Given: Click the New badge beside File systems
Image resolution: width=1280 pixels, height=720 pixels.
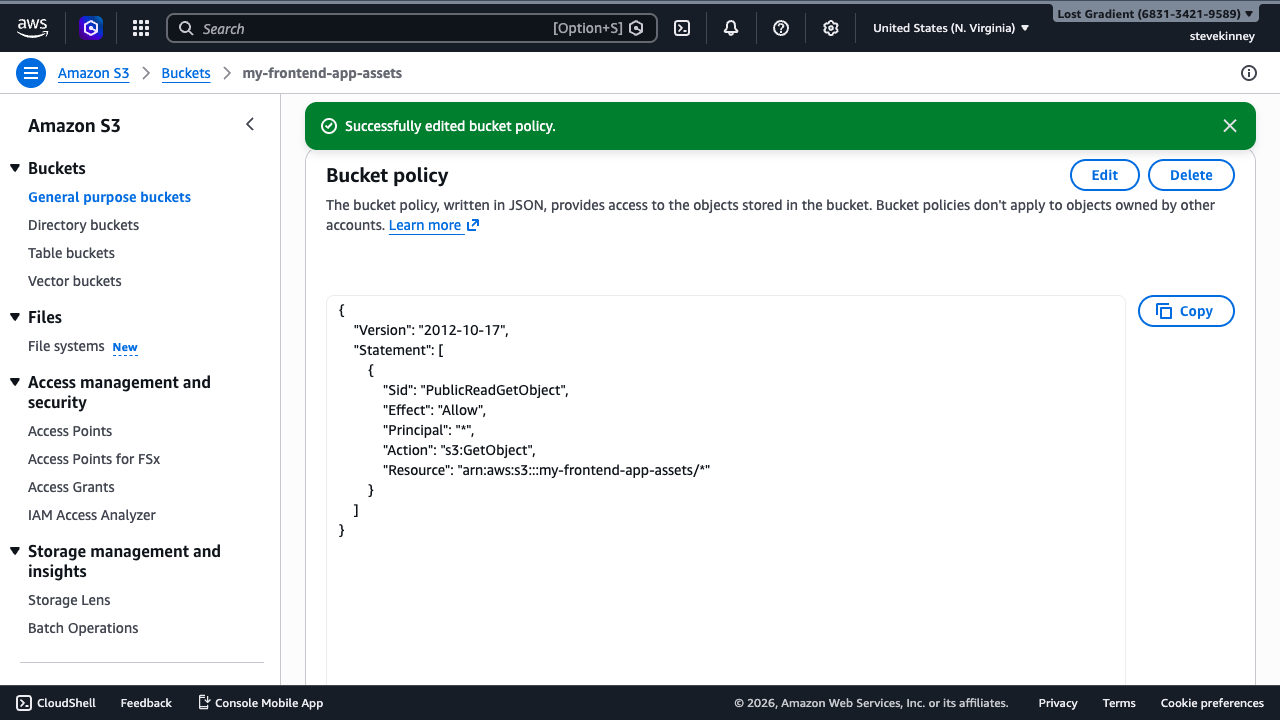Looking at the screenshot, I should click(125, 347).
